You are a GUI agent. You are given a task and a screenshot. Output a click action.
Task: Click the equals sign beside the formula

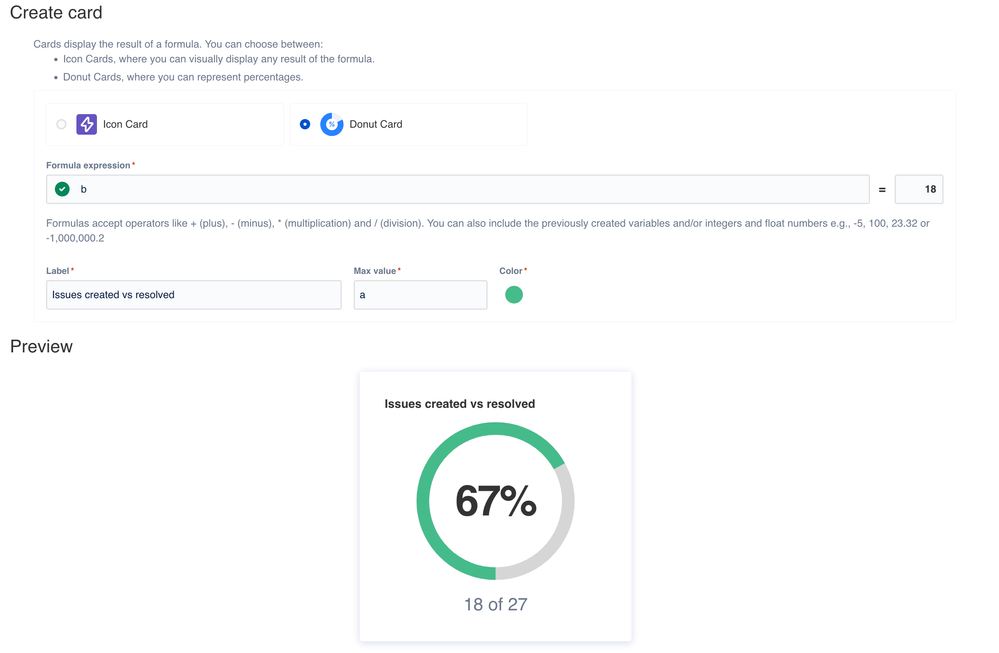point(882,190)
